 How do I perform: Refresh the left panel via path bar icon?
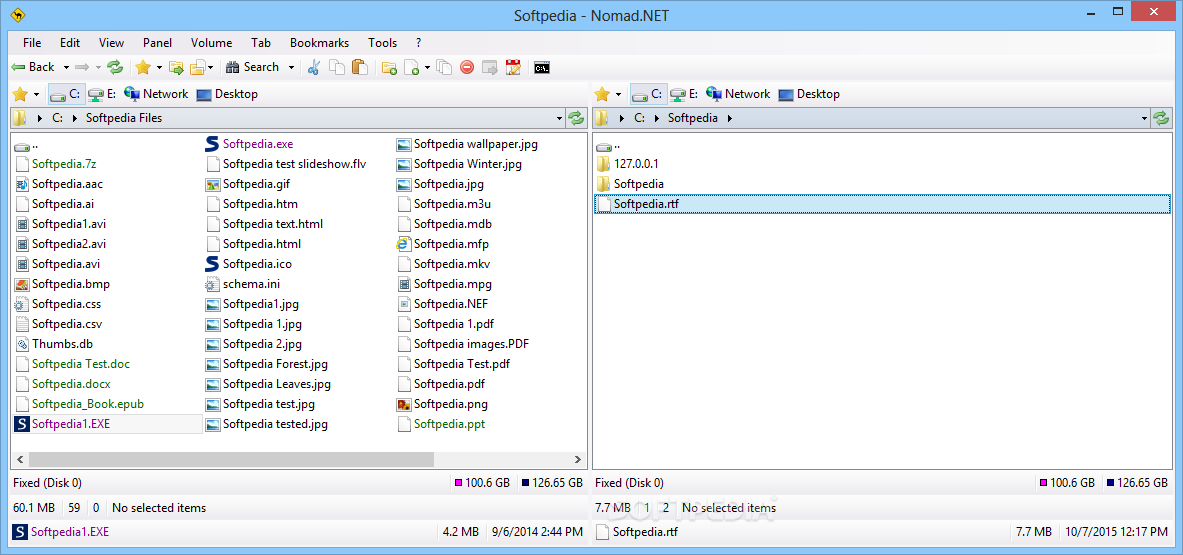pos(576,118)
